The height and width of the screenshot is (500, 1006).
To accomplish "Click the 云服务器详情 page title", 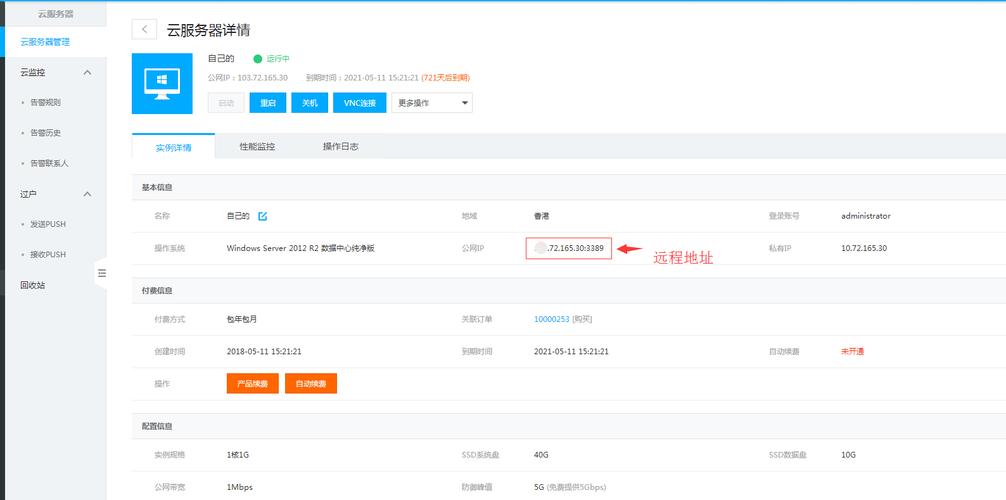I will click(209, 30).
